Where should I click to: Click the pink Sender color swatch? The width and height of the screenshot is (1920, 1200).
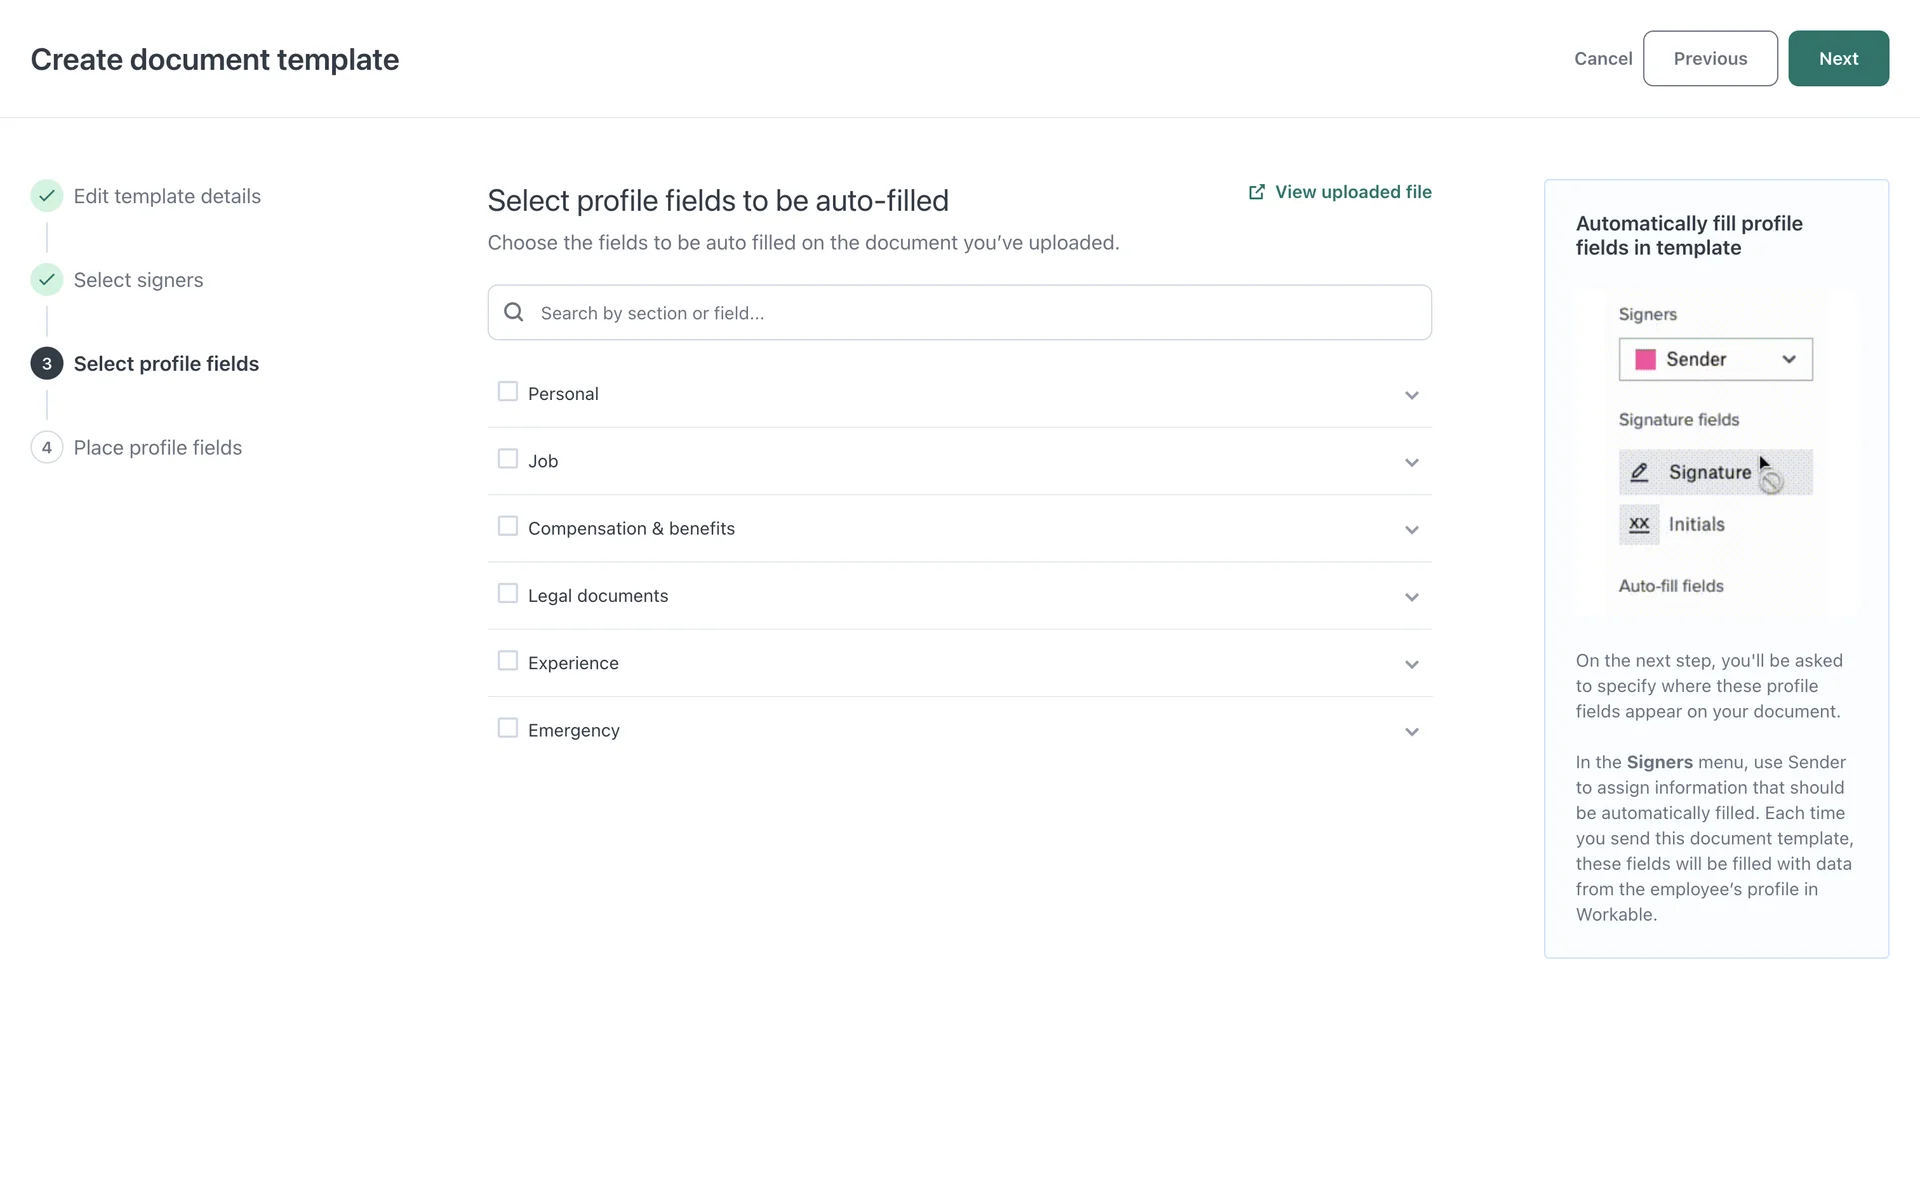pyautogui.click(x=1645, y=359)
